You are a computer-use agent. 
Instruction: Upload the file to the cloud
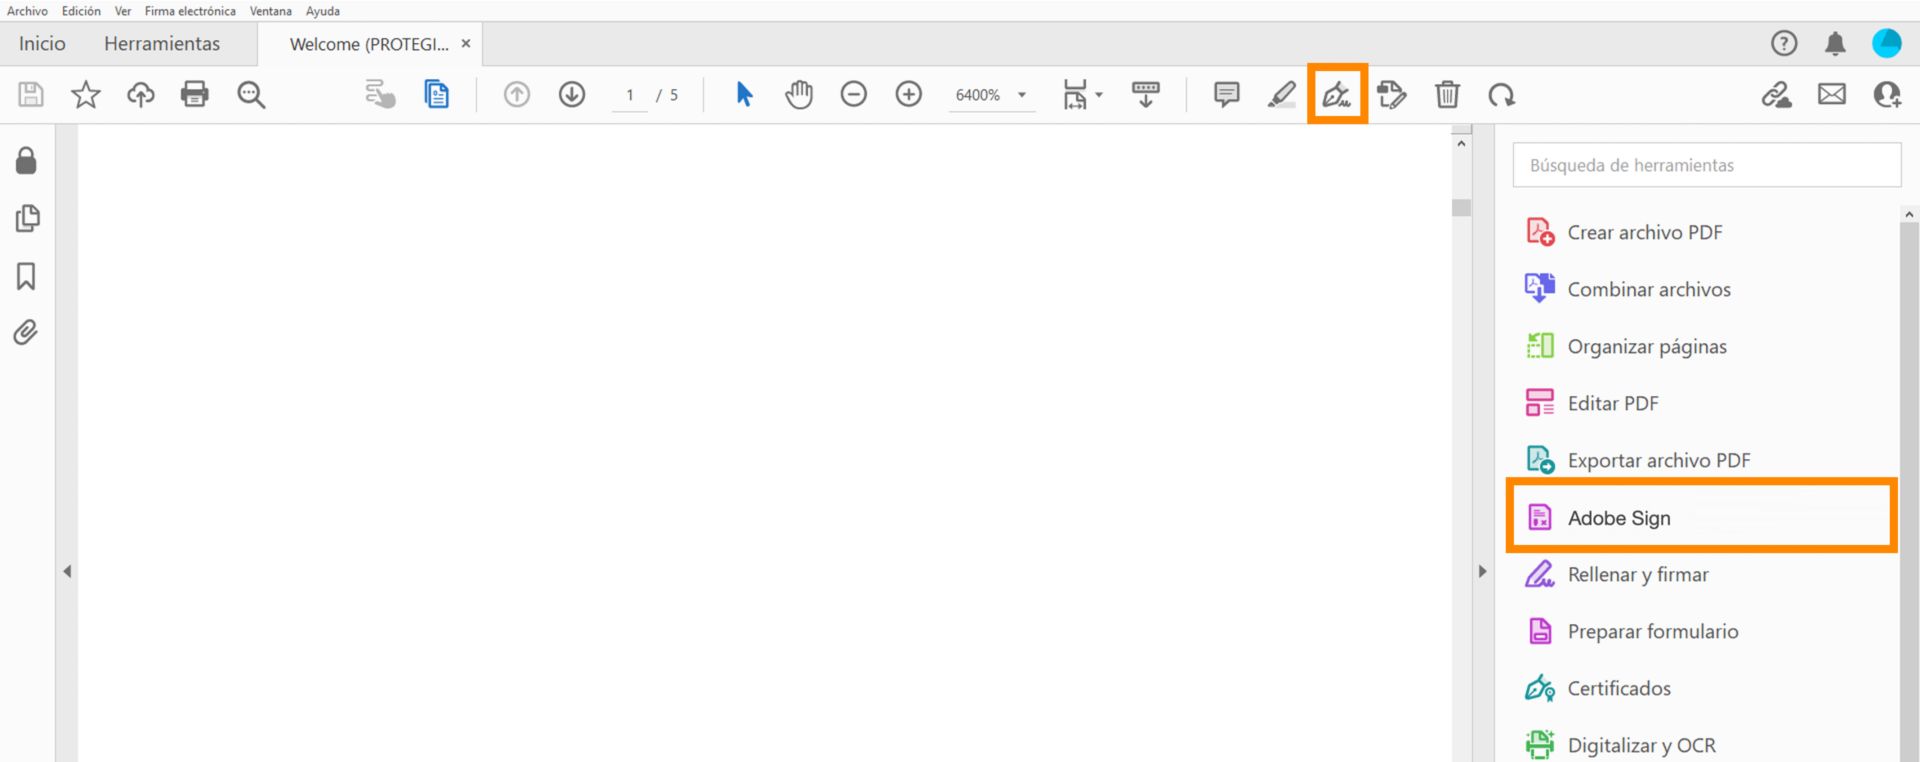(141, 95)
